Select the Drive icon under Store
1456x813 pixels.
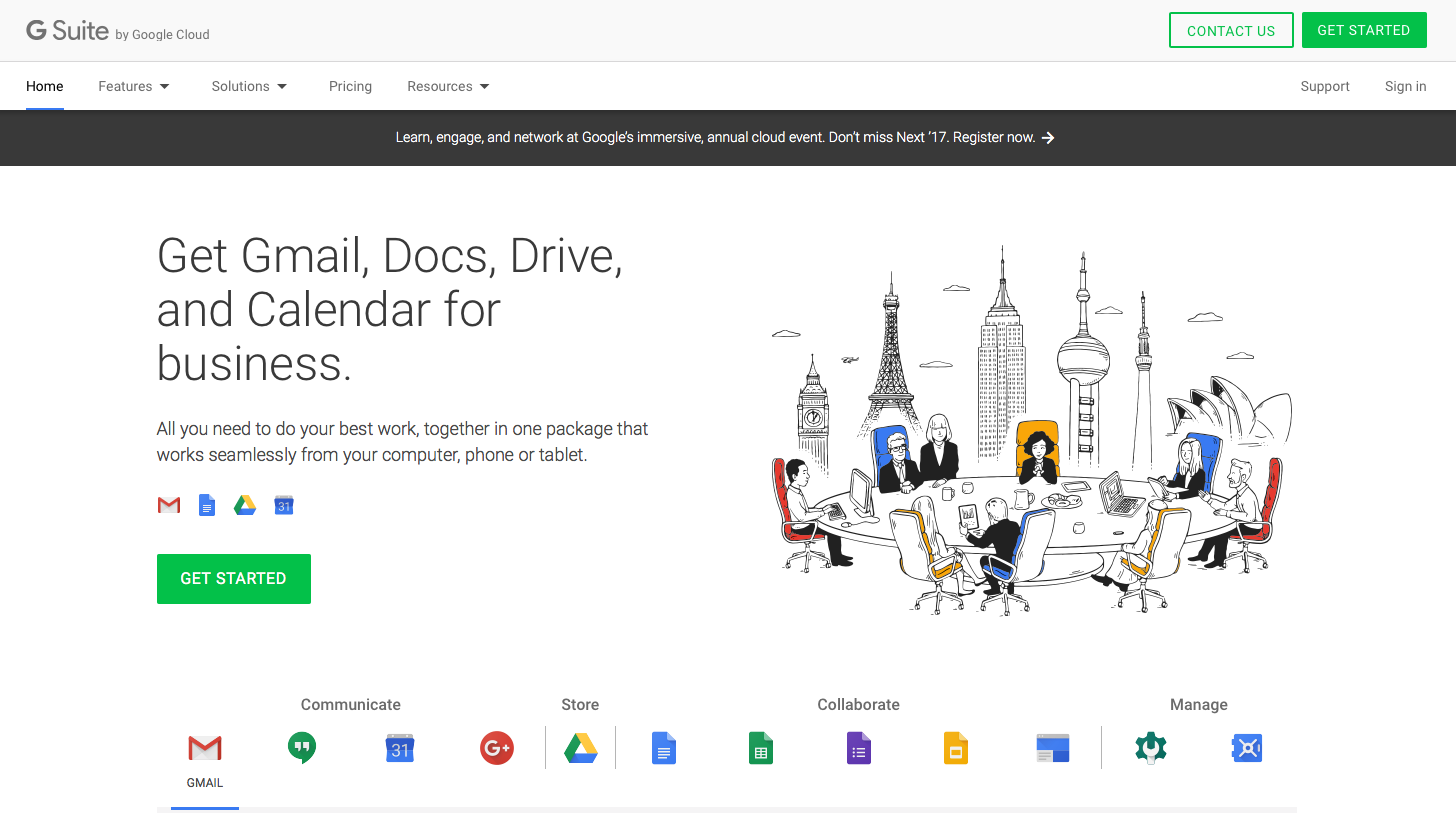tap(581, 748)
